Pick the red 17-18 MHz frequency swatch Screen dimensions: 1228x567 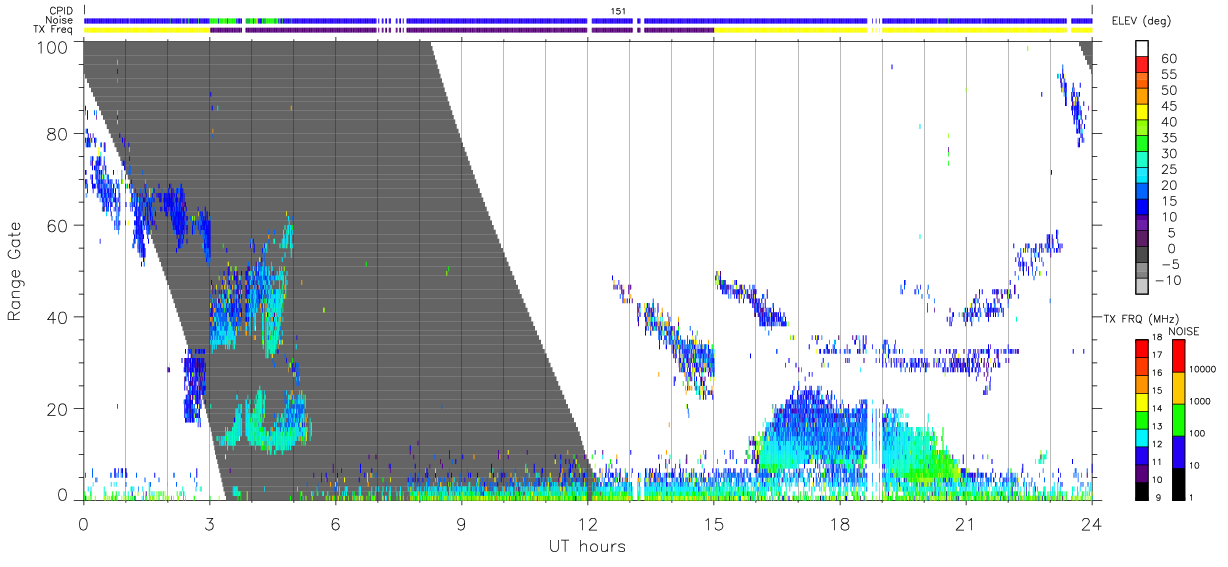1142,348
